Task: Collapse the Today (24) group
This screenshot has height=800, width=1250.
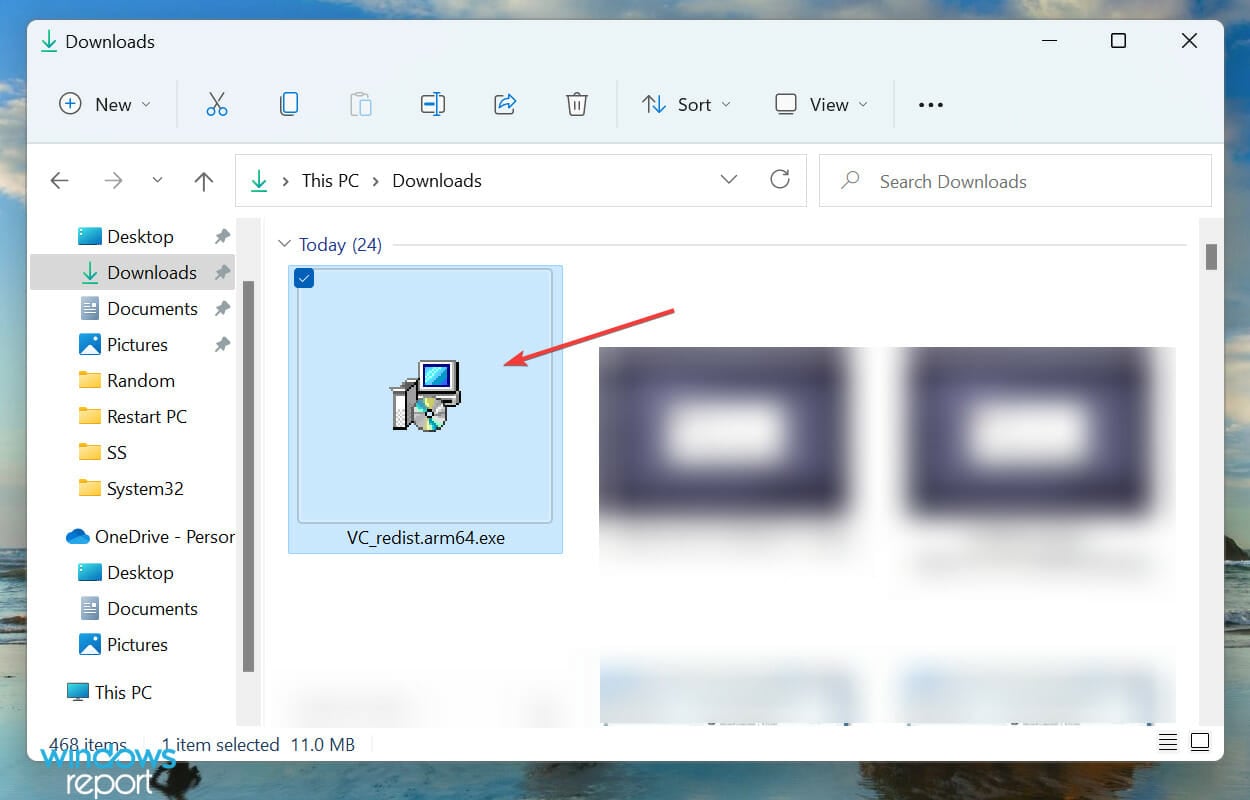Action: click(285, 244)
